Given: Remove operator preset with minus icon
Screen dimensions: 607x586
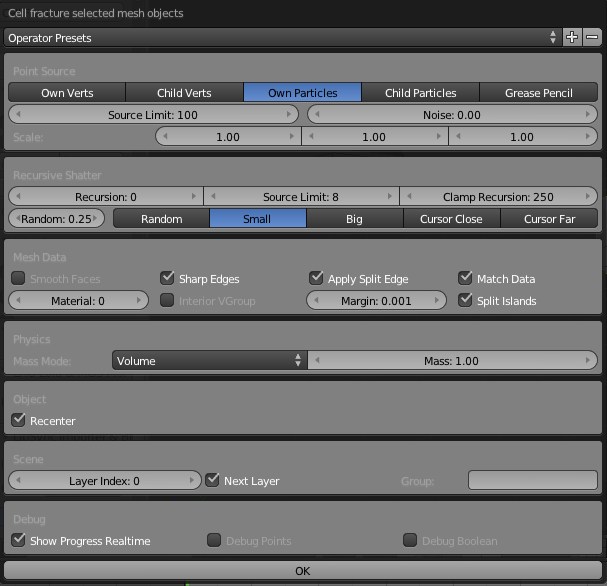Looking at the screenshot, I should click(592, 37).
